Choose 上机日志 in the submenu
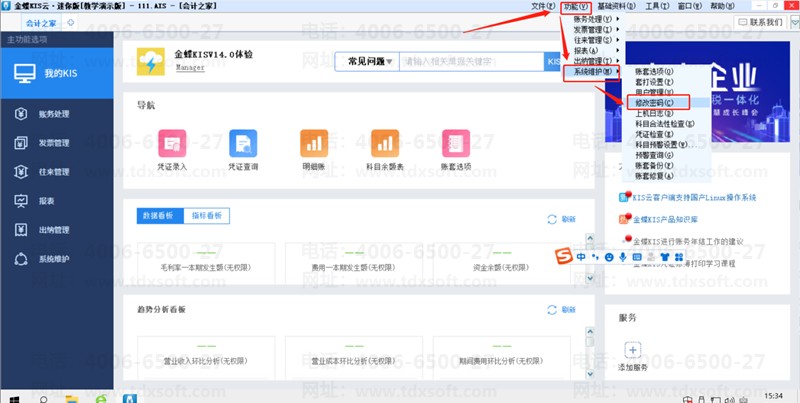The width and height of the screenshot is (800, 403). pos(657,113)
